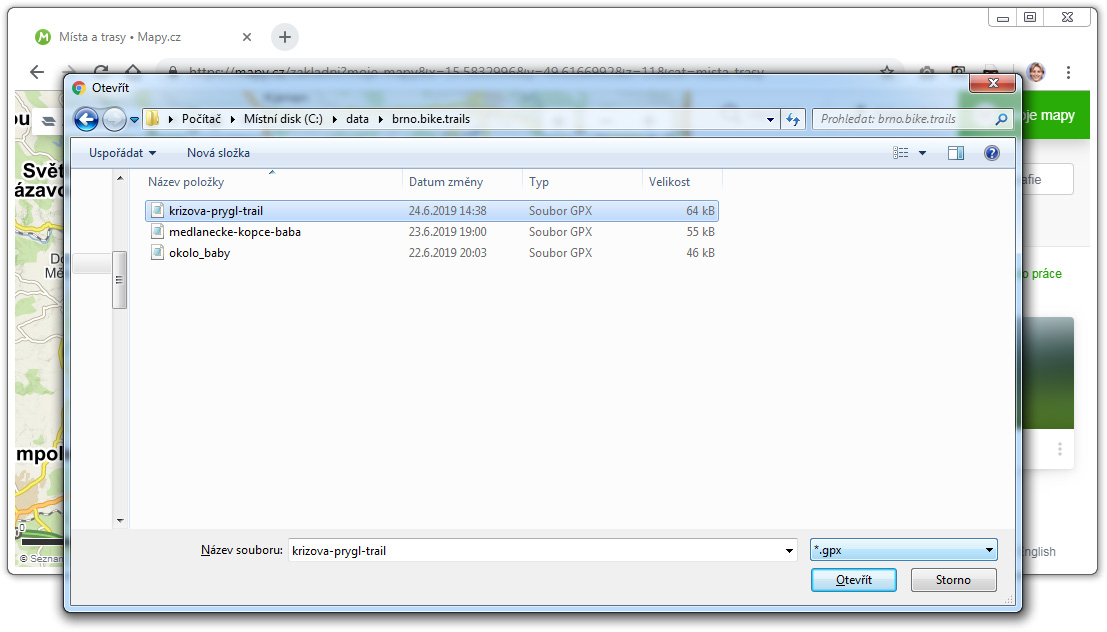The image size is (1107, 632).
Task: Click the refresh folder icon by address bar
Action: click(793, 119)
